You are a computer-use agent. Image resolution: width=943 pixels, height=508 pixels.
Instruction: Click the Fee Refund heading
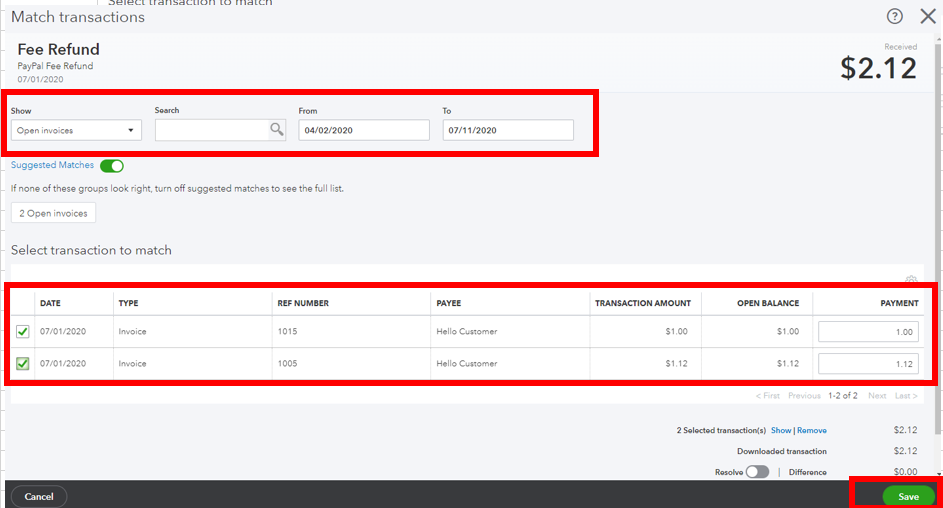[x=58, y=49]
